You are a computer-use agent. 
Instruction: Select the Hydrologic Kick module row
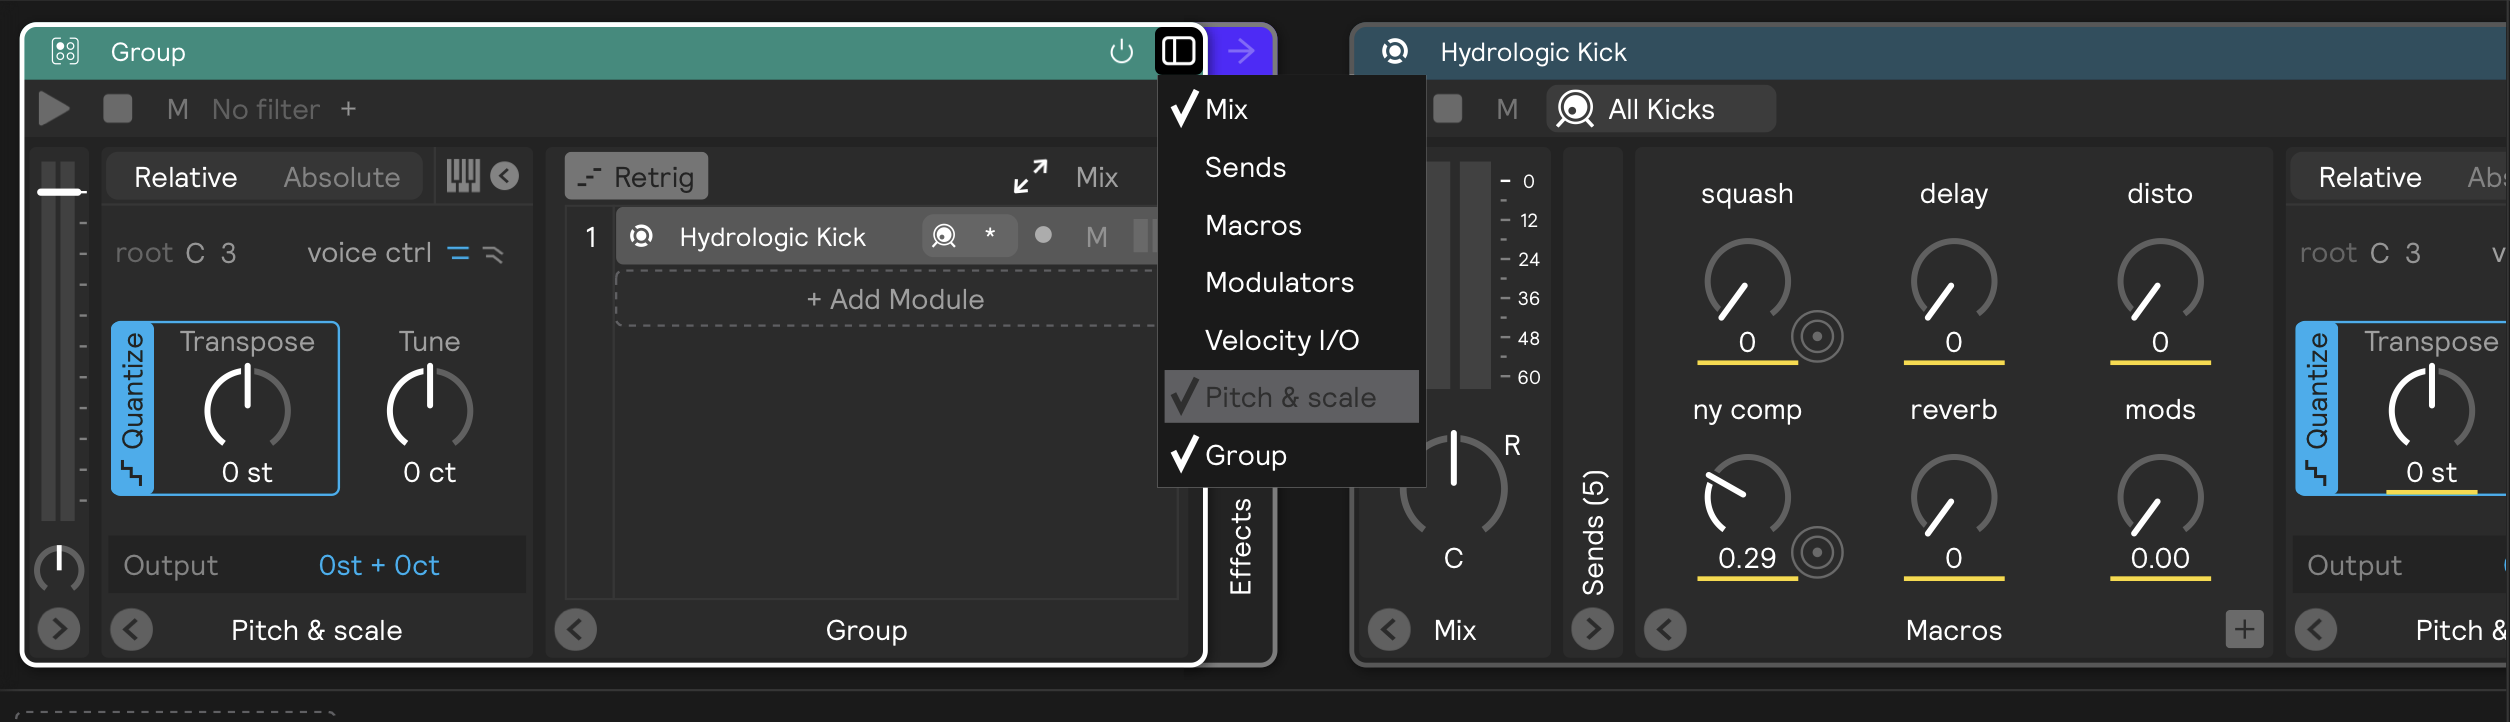(886, 237)
